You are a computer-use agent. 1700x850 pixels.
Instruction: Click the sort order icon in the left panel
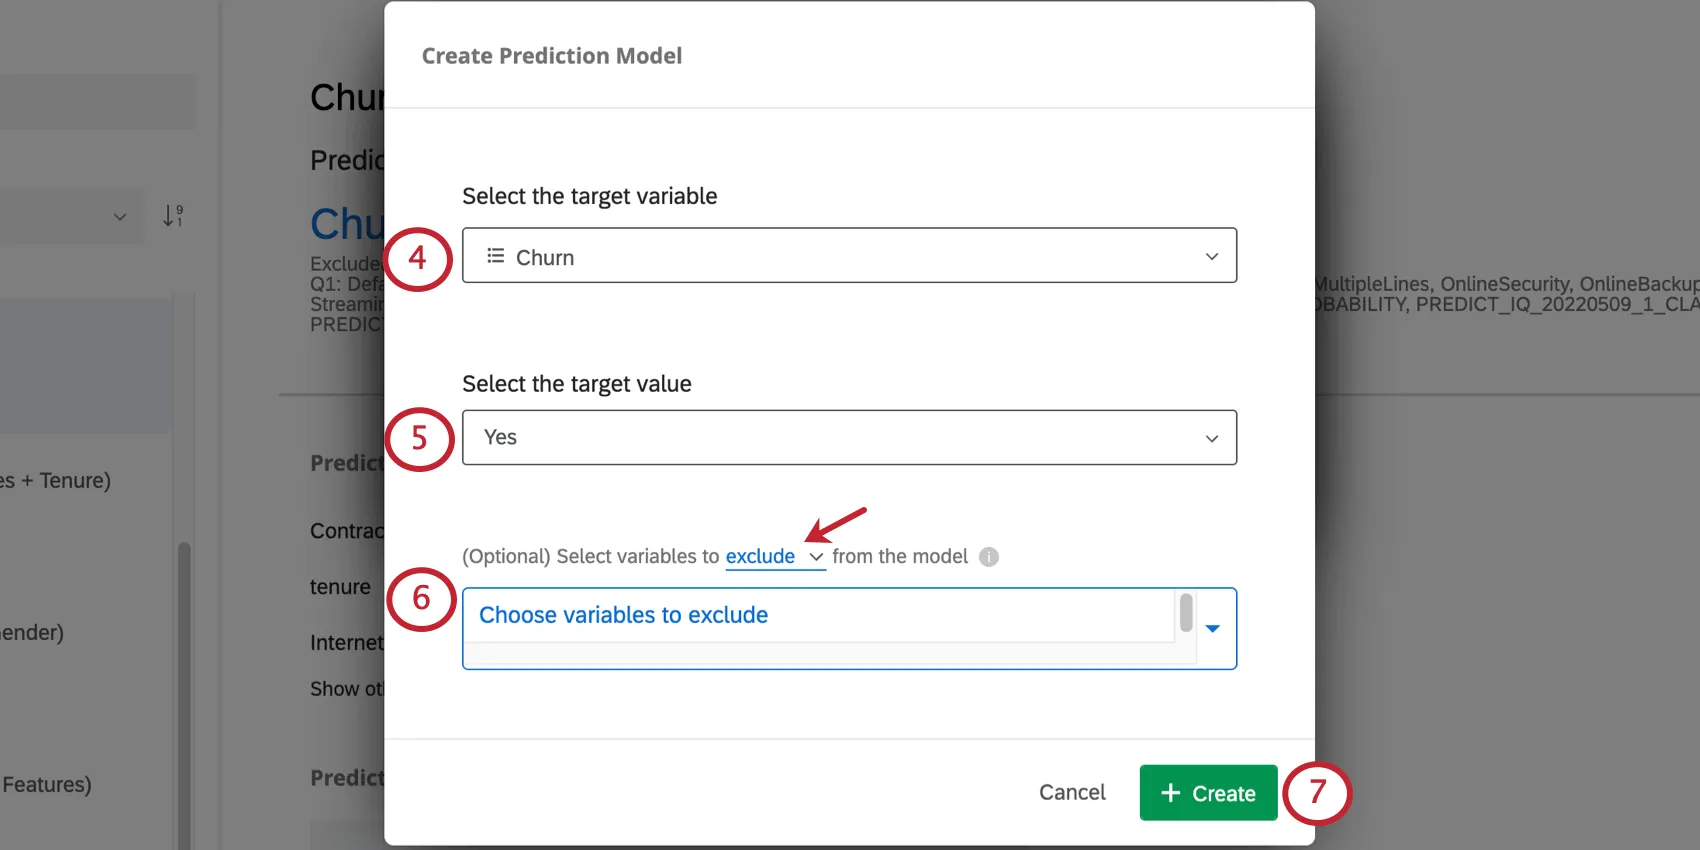(173, 216)
